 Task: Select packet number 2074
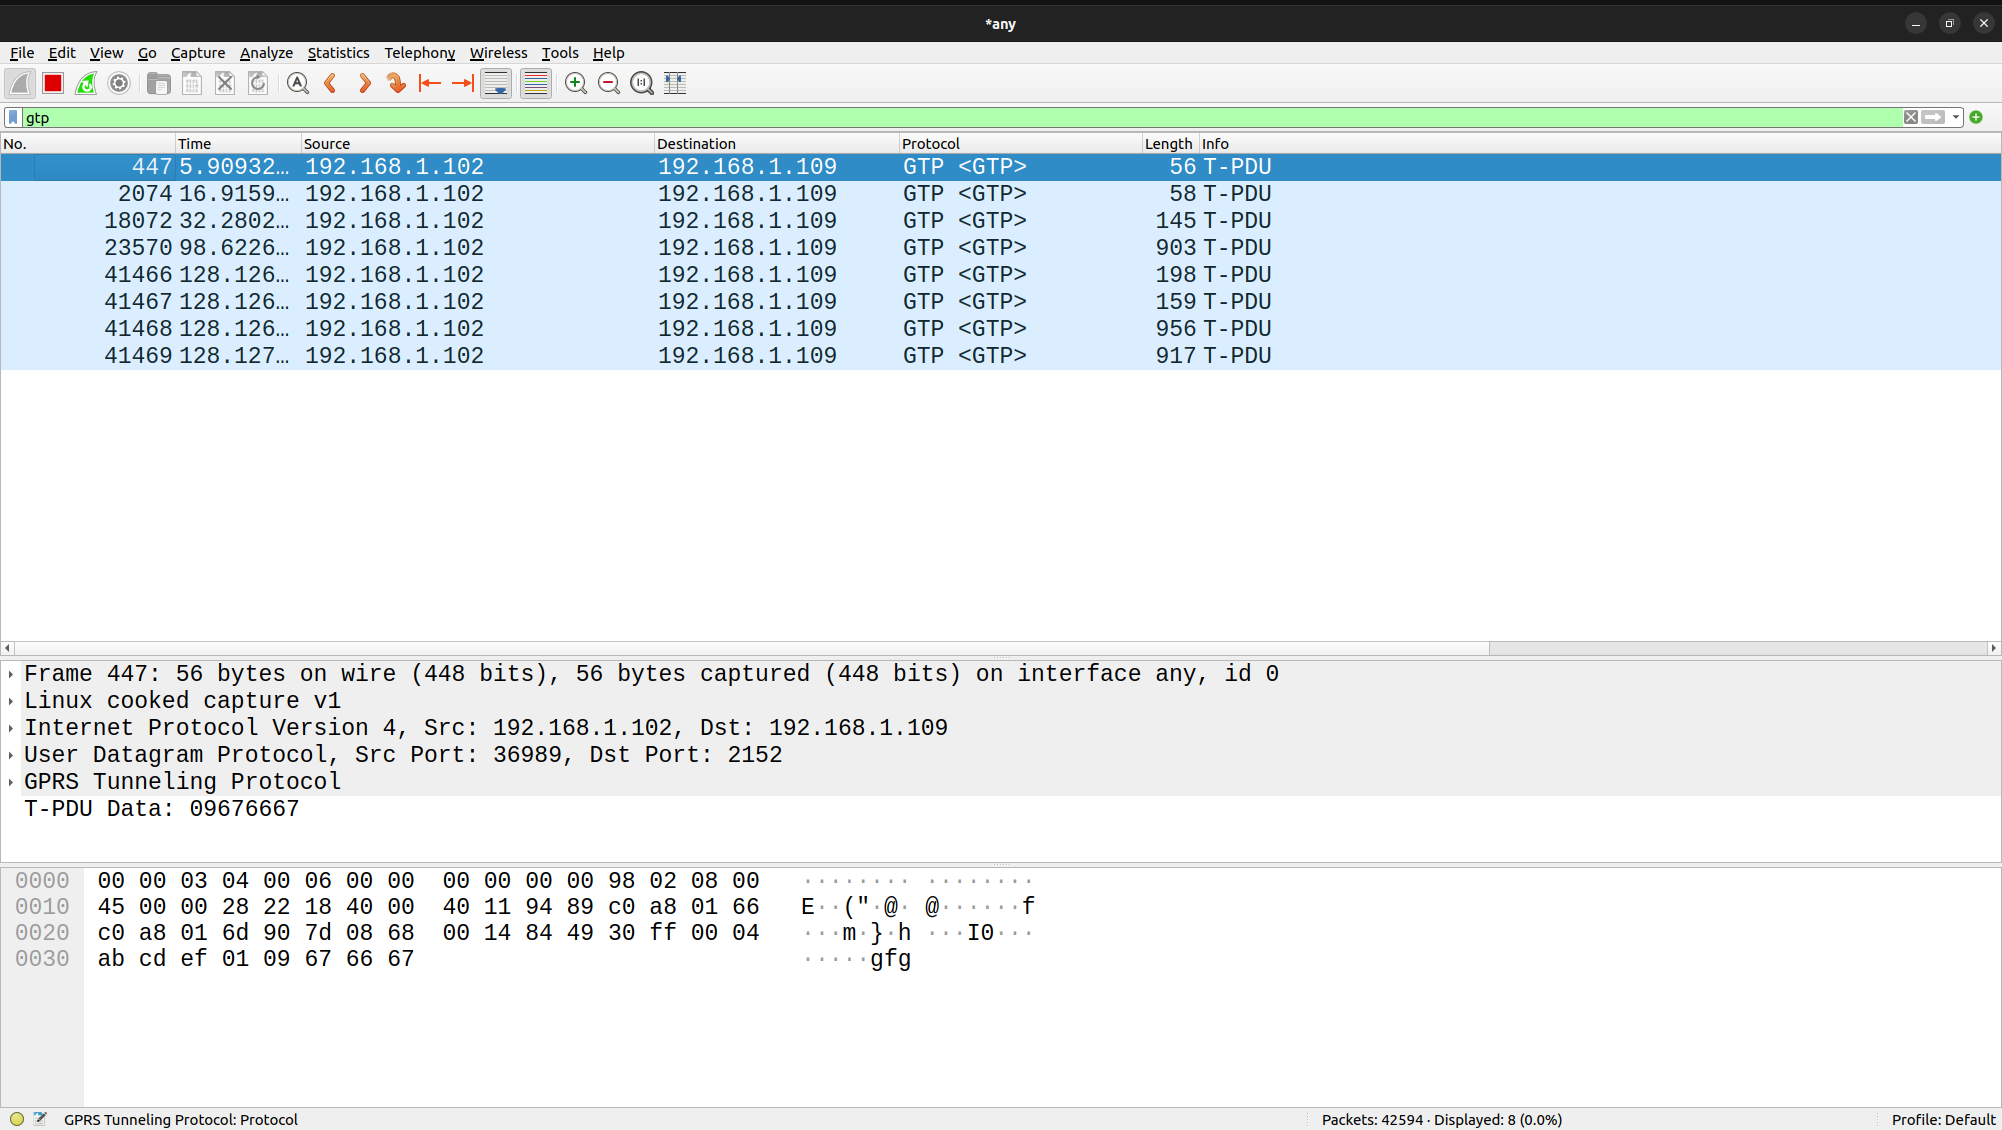coord(1000,194)
